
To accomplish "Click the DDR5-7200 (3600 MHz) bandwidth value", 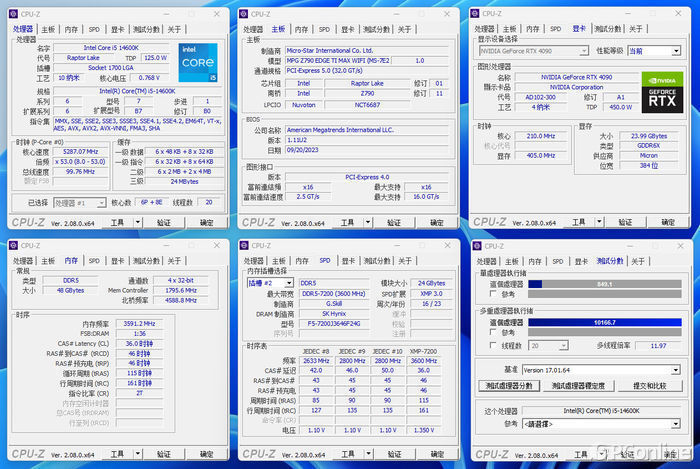I will tap(334, 294).
